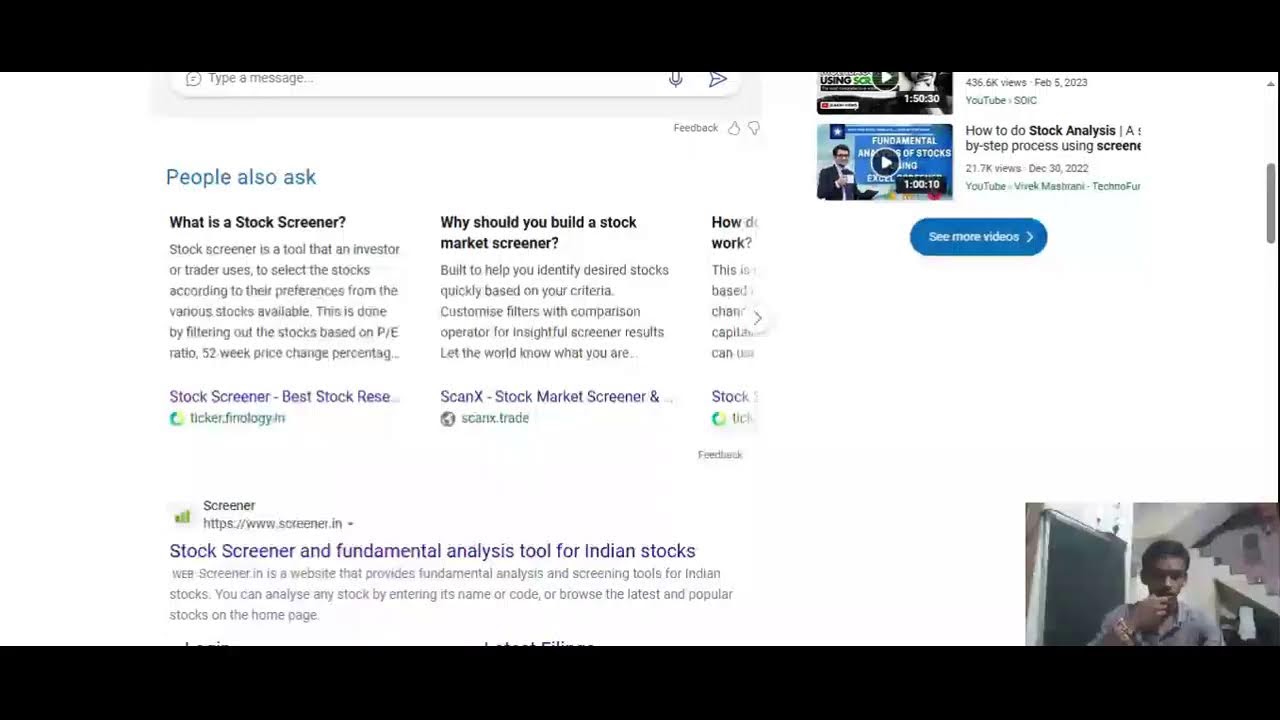Click See more videos button

978,237
